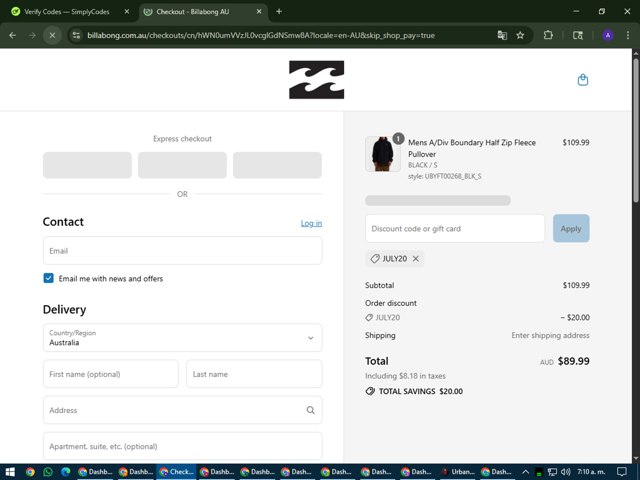Bookmark this page with the star icon

[520, 36]
